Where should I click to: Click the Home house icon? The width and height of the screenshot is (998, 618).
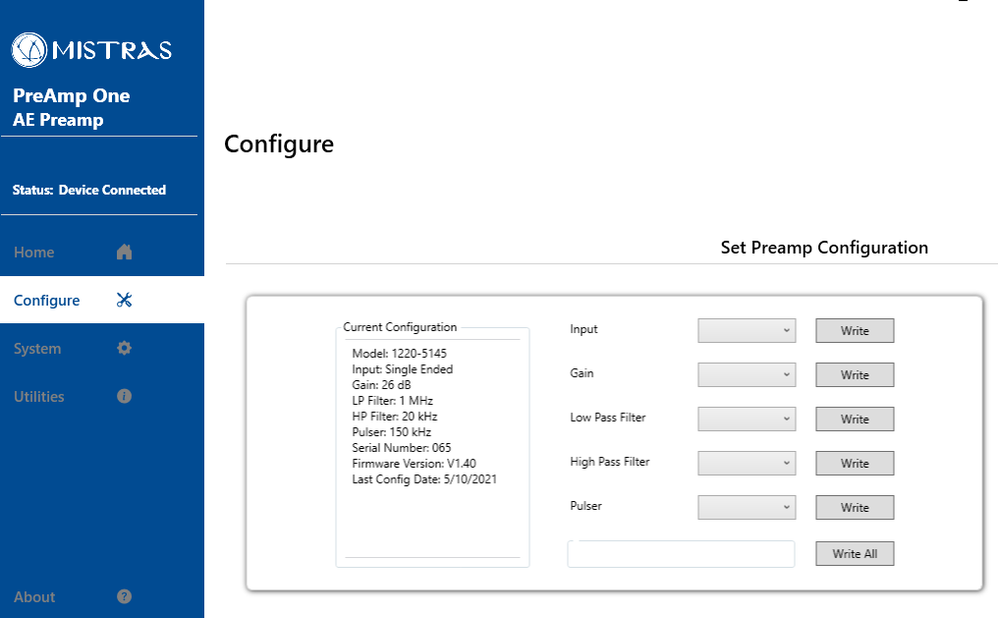(124, 252)
